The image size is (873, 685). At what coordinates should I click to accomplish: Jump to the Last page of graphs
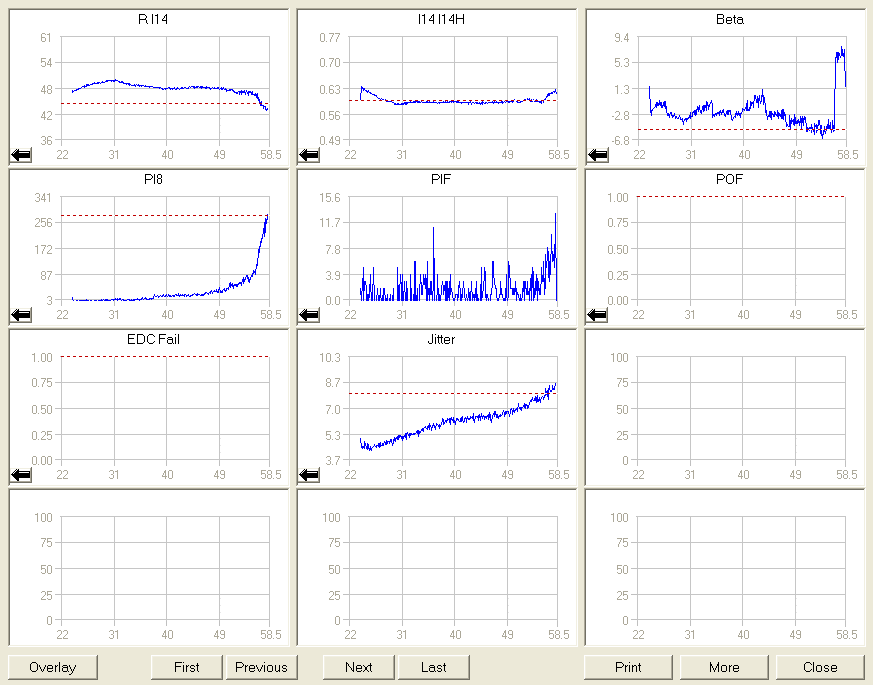point(433,667)
